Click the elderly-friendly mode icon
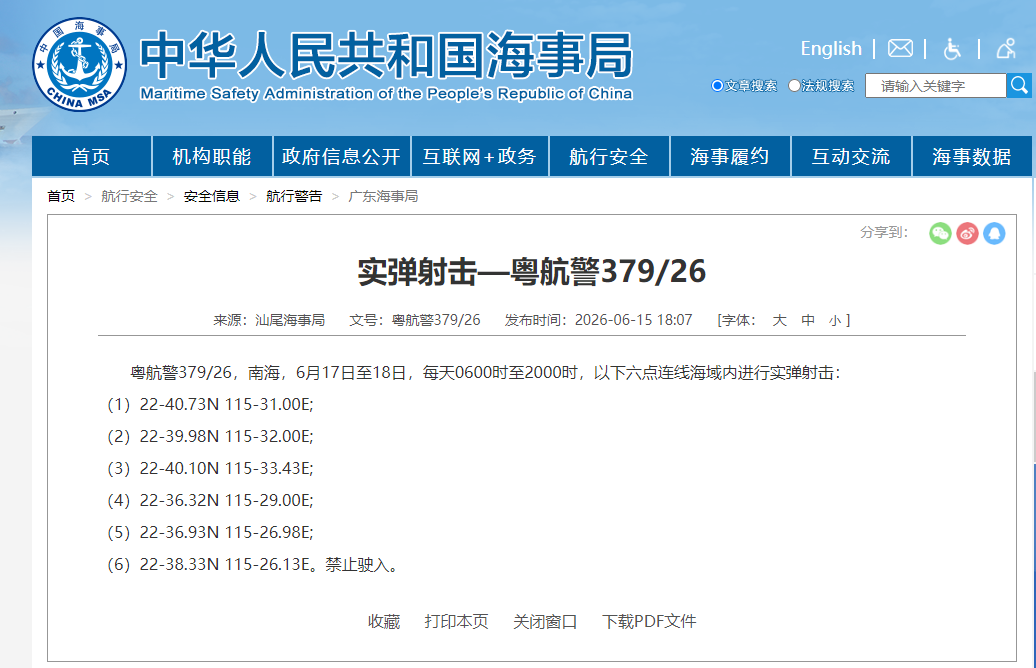Image resolution: width=1036 pixels, height=668 pixels. coord(1006,48)
